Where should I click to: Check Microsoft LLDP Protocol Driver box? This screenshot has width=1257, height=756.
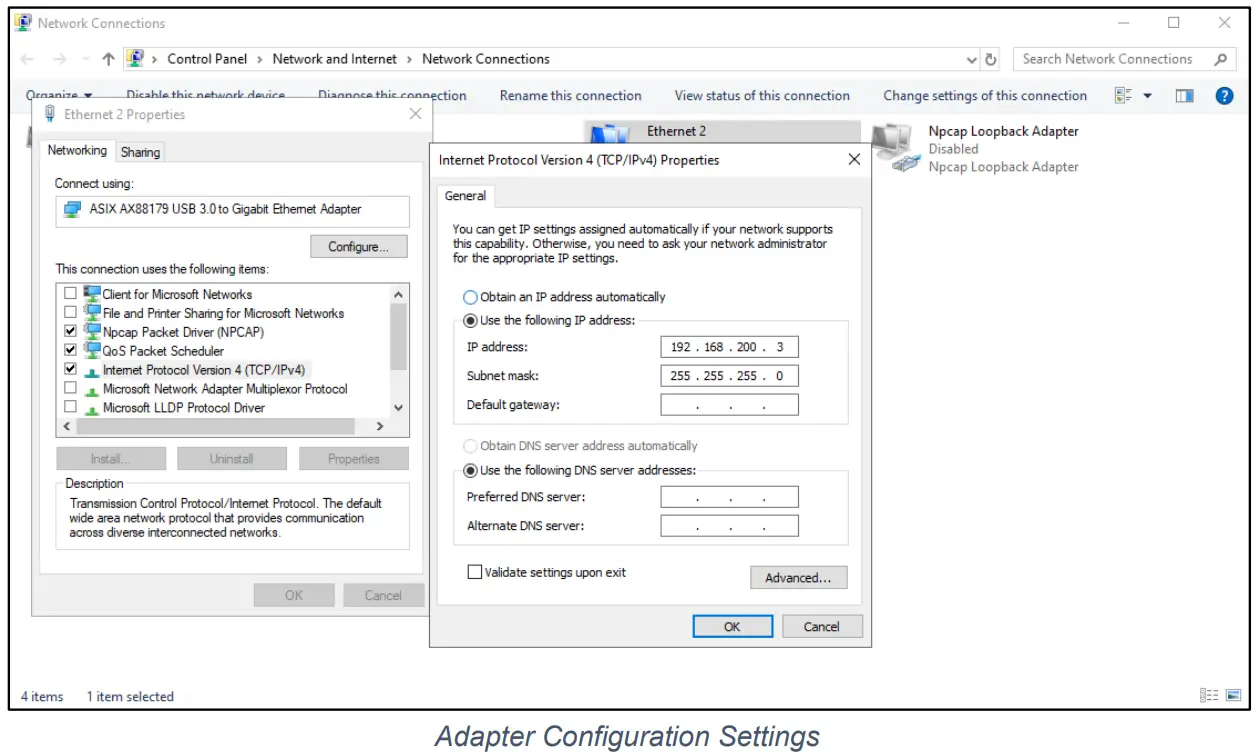pyautogui.click(x=70, y=407)
